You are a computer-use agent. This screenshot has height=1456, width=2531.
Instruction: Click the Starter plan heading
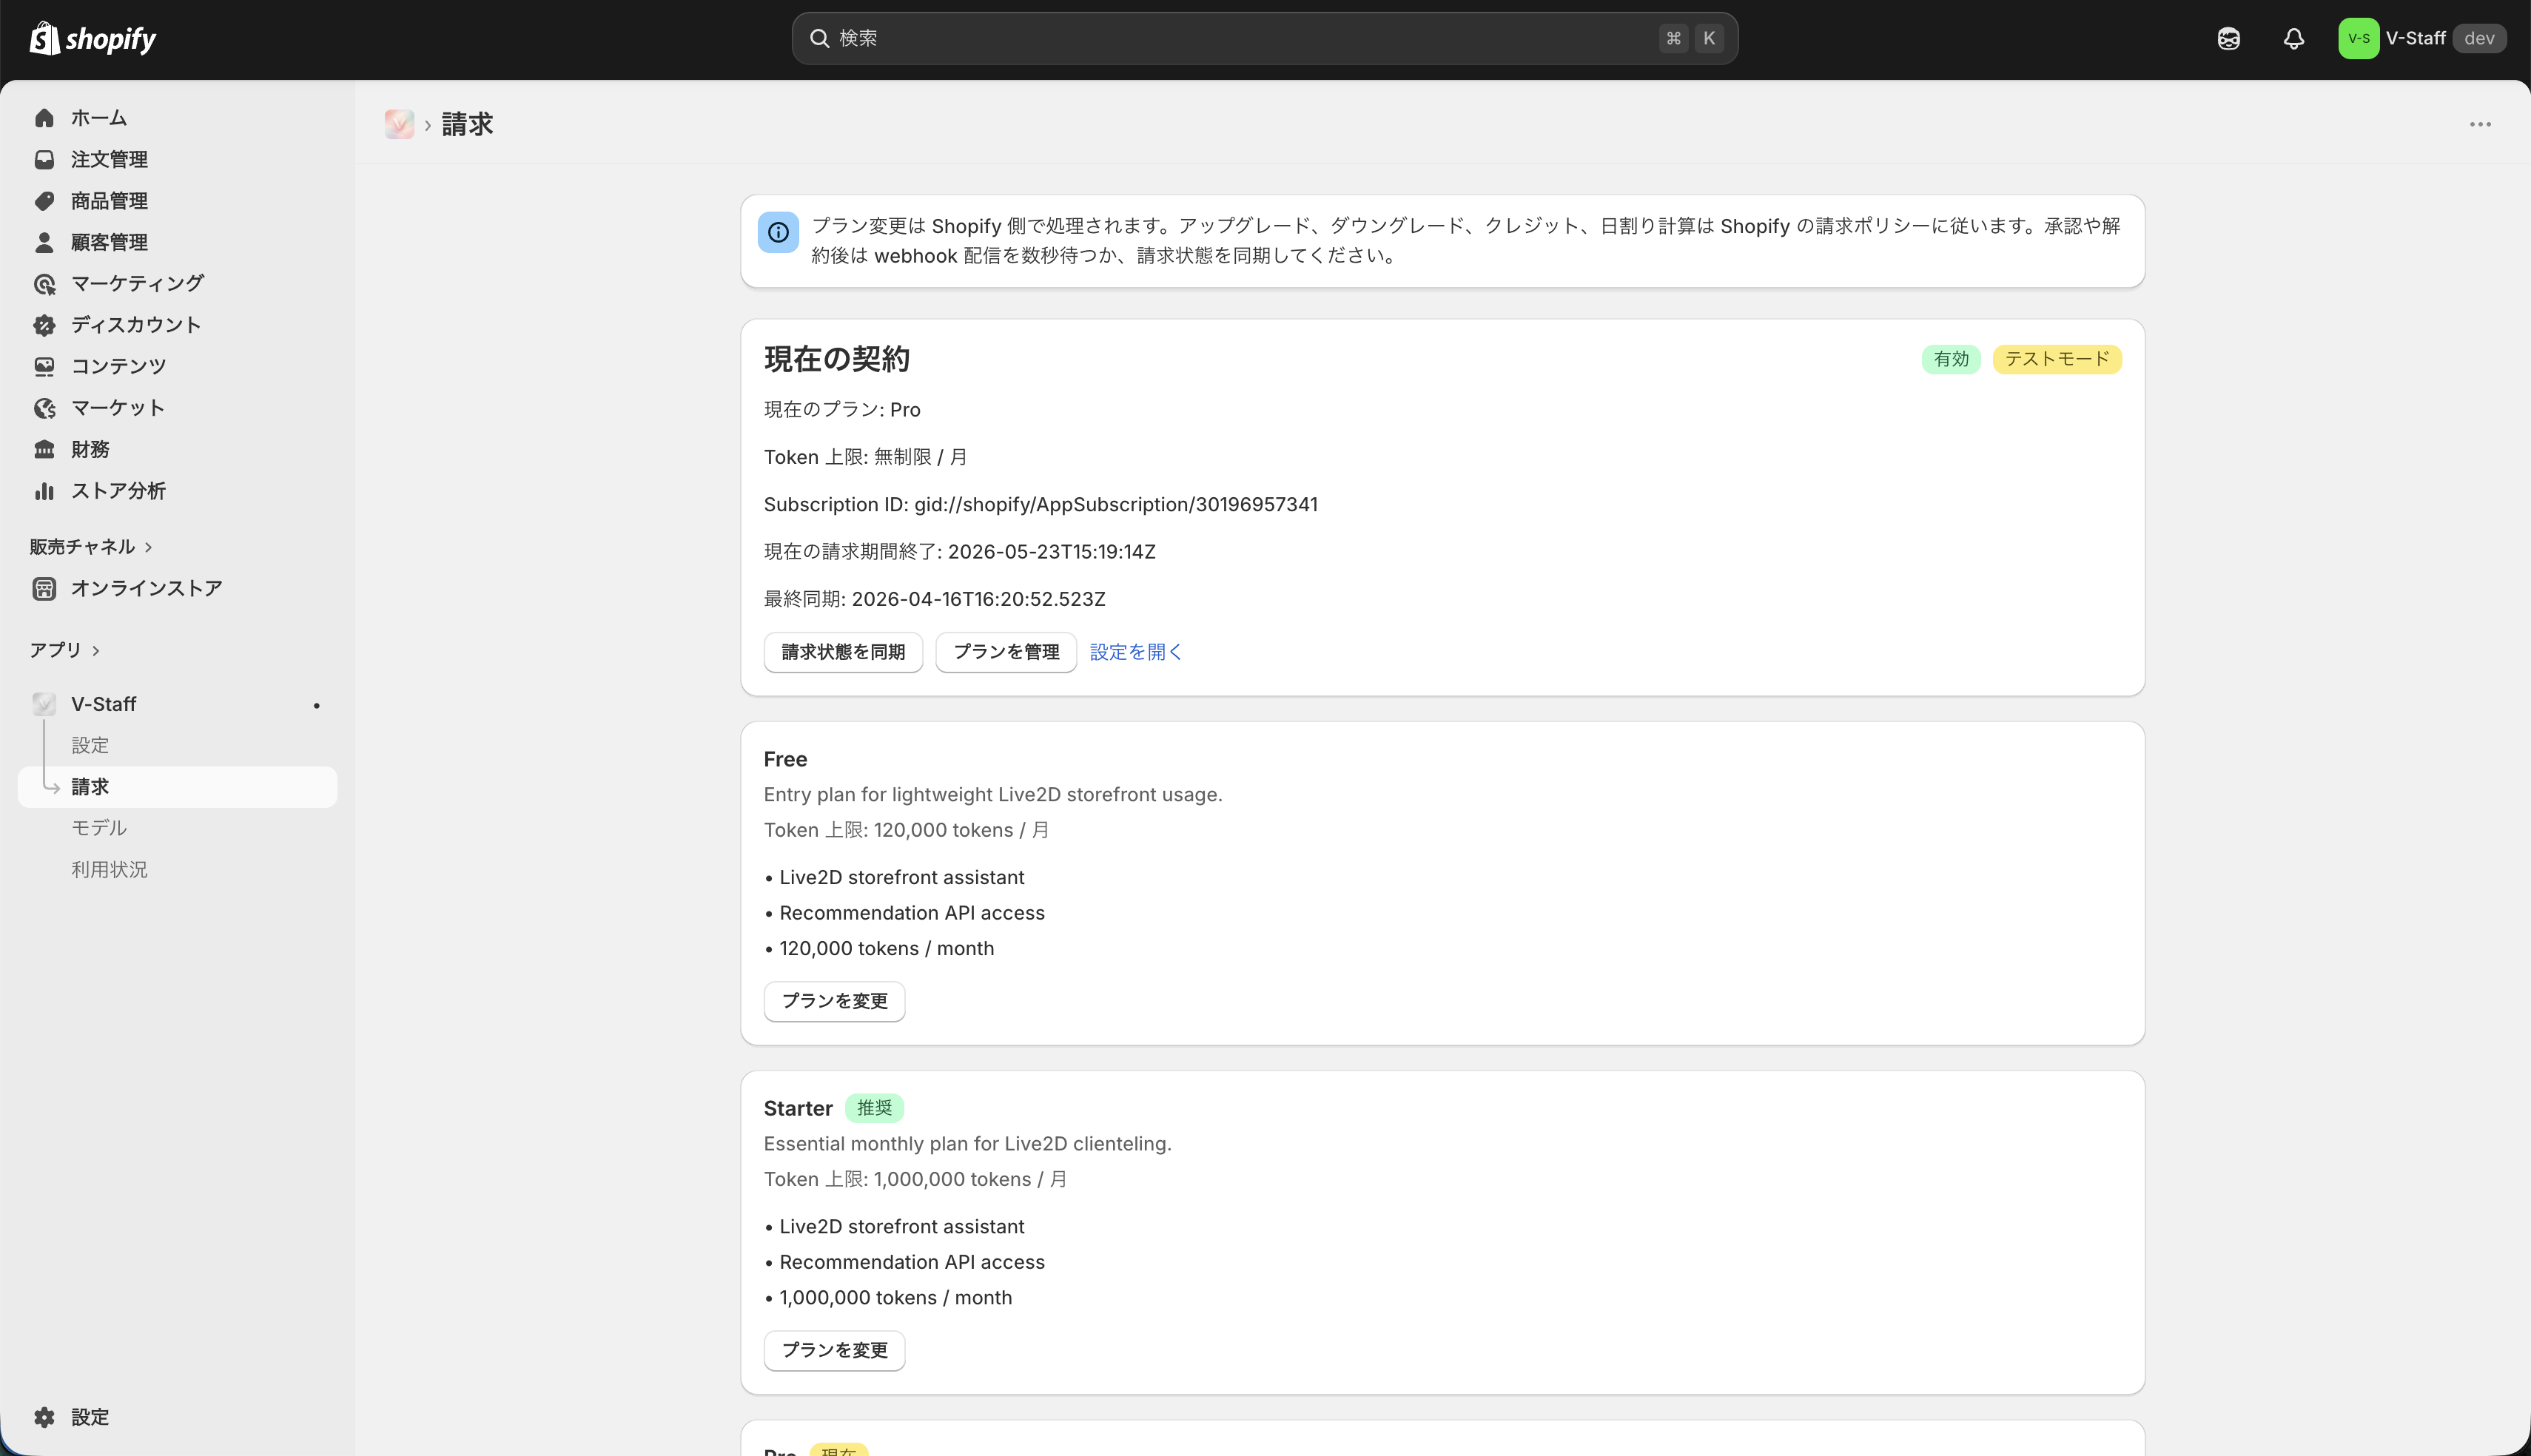[x=797, y=1108]
